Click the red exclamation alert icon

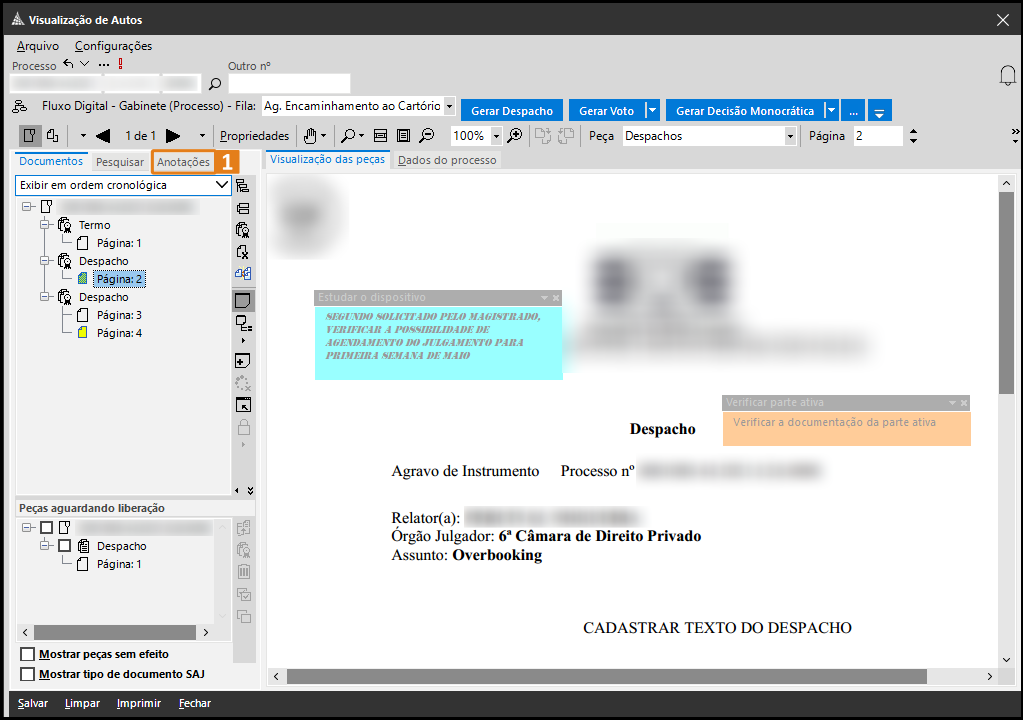point(121,64)
